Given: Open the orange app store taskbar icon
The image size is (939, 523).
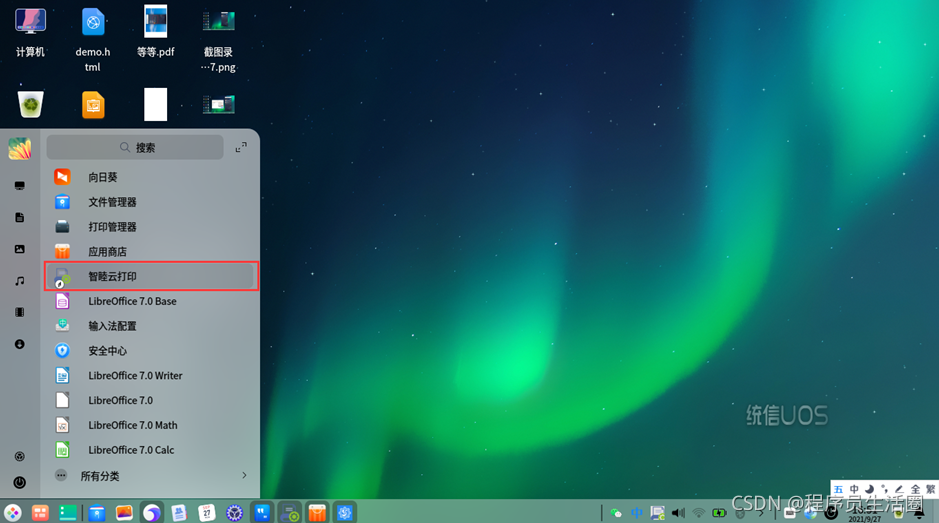Looking at the screenshot, I should point(317,513).
